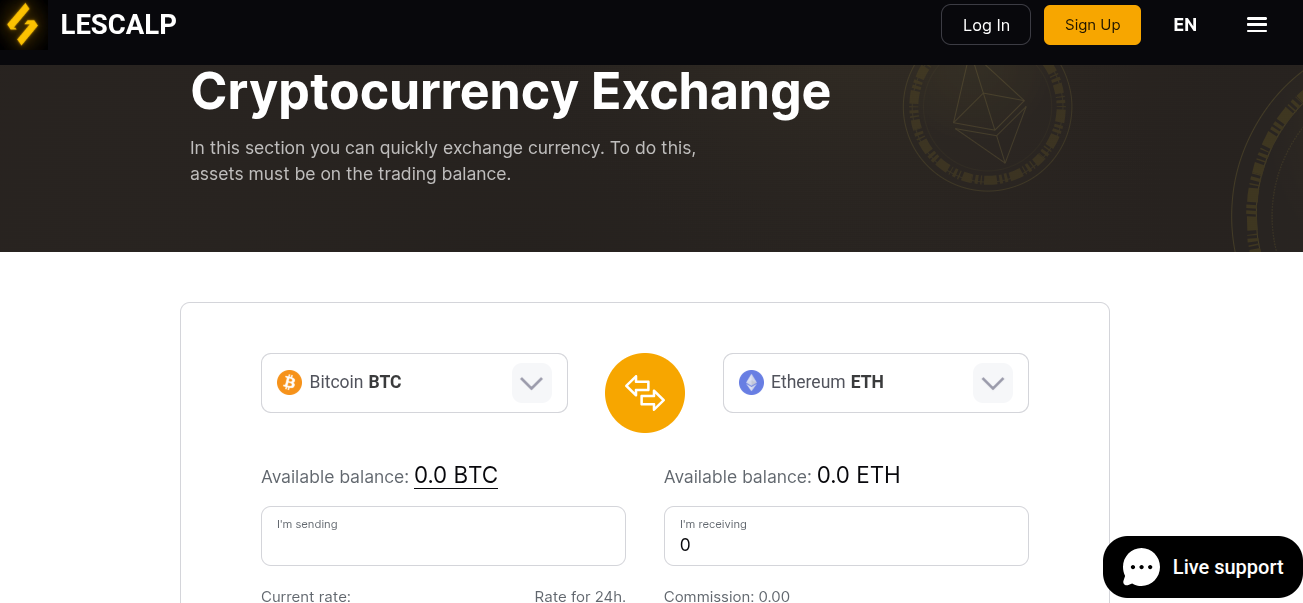Click the 0.0 ETH available balance
This screenshot has height=603, width=1303.
[x=859, y=475]
